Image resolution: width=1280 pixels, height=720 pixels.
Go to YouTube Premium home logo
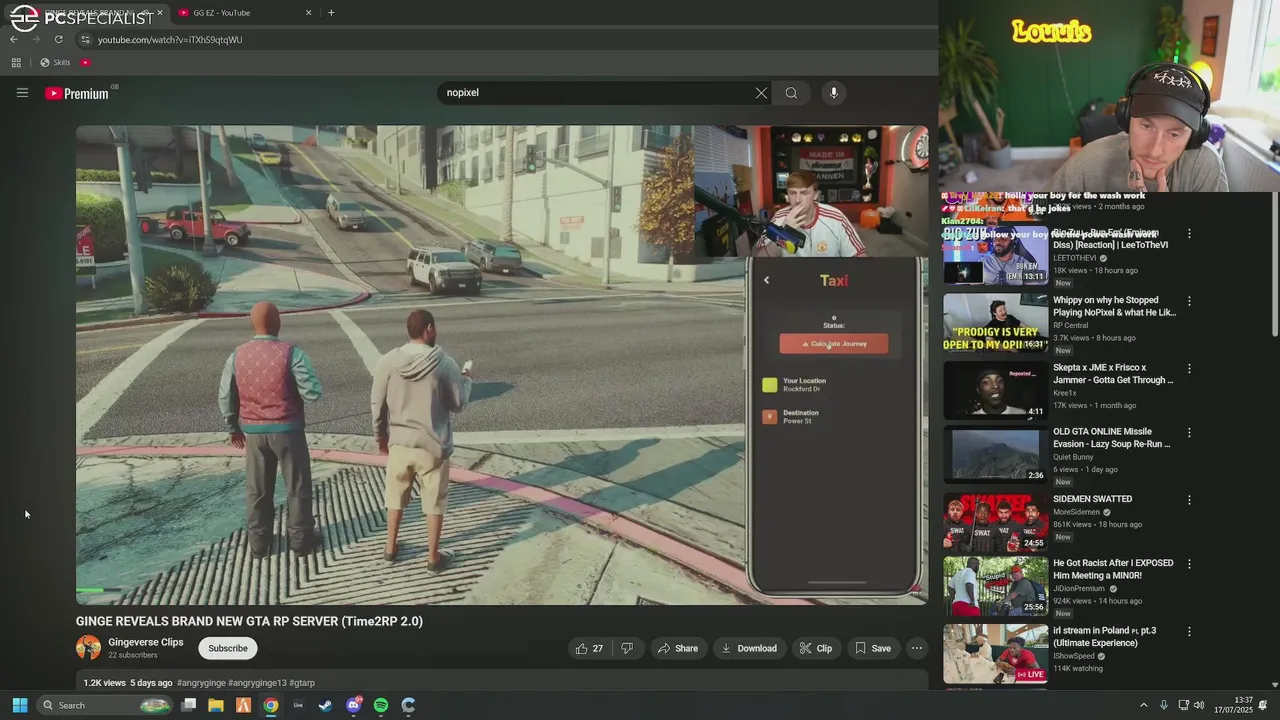(77, 93)
